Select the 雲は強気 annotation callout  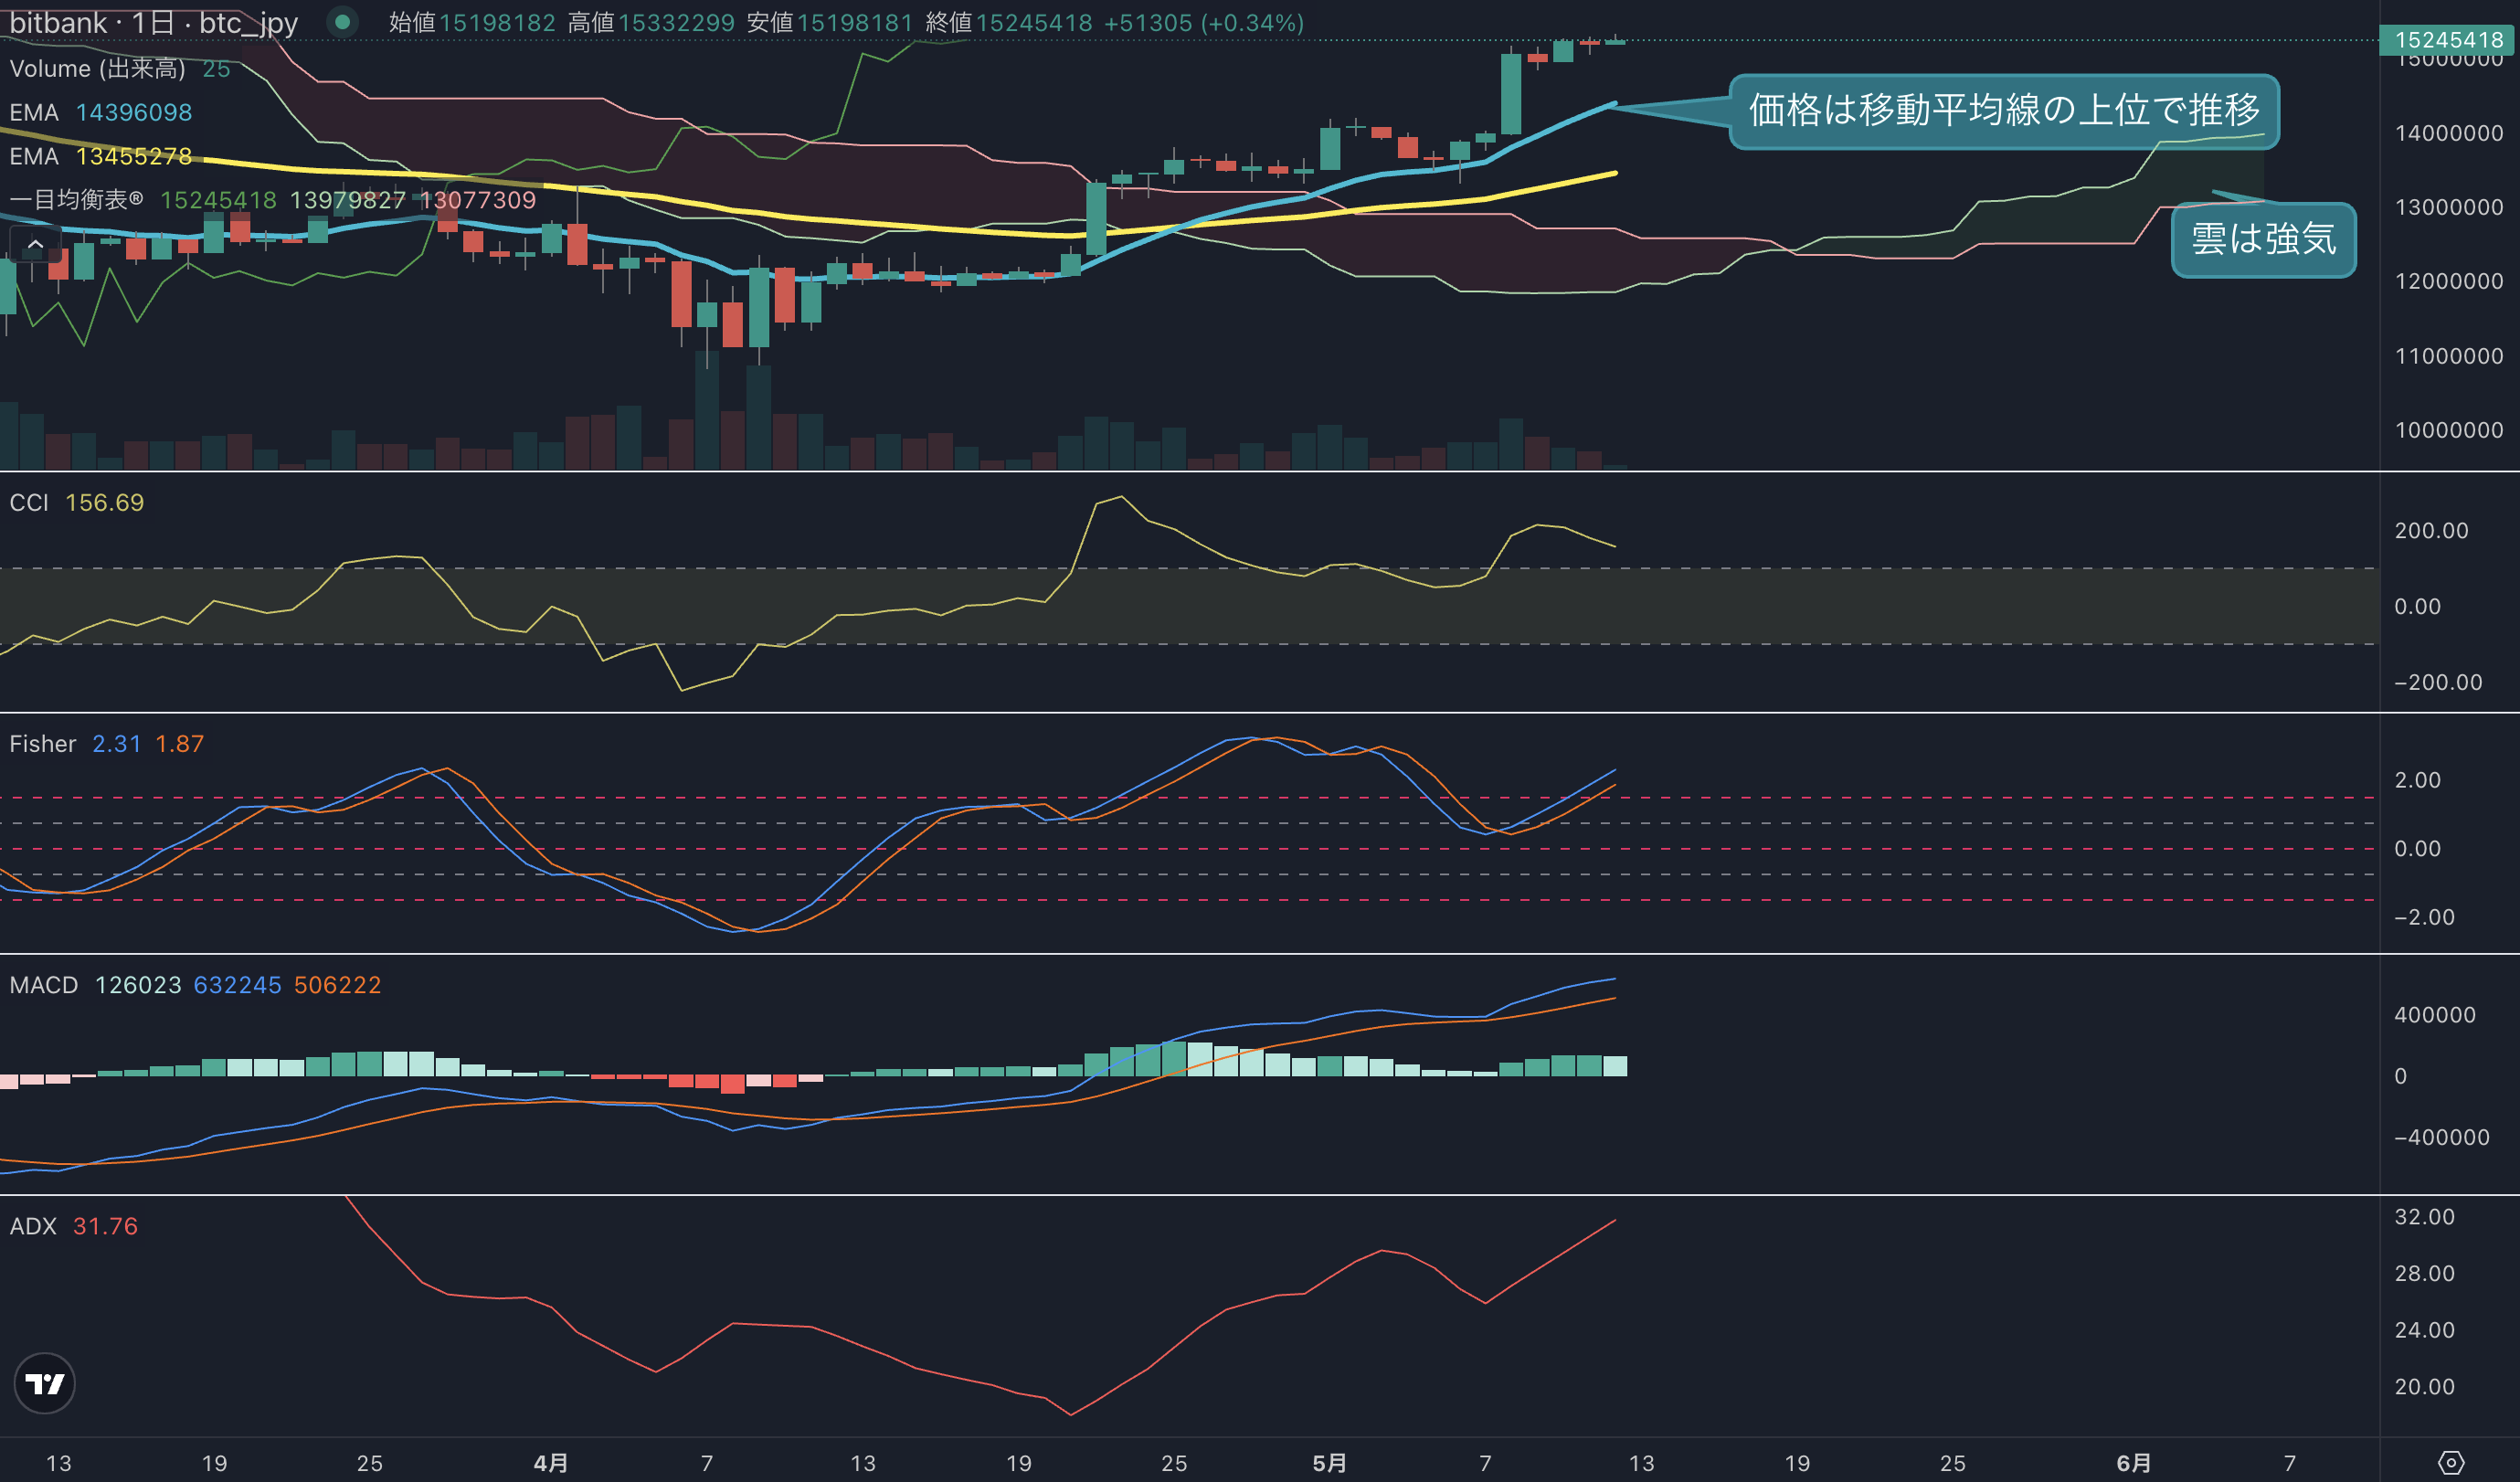(x=2264, y=239)
